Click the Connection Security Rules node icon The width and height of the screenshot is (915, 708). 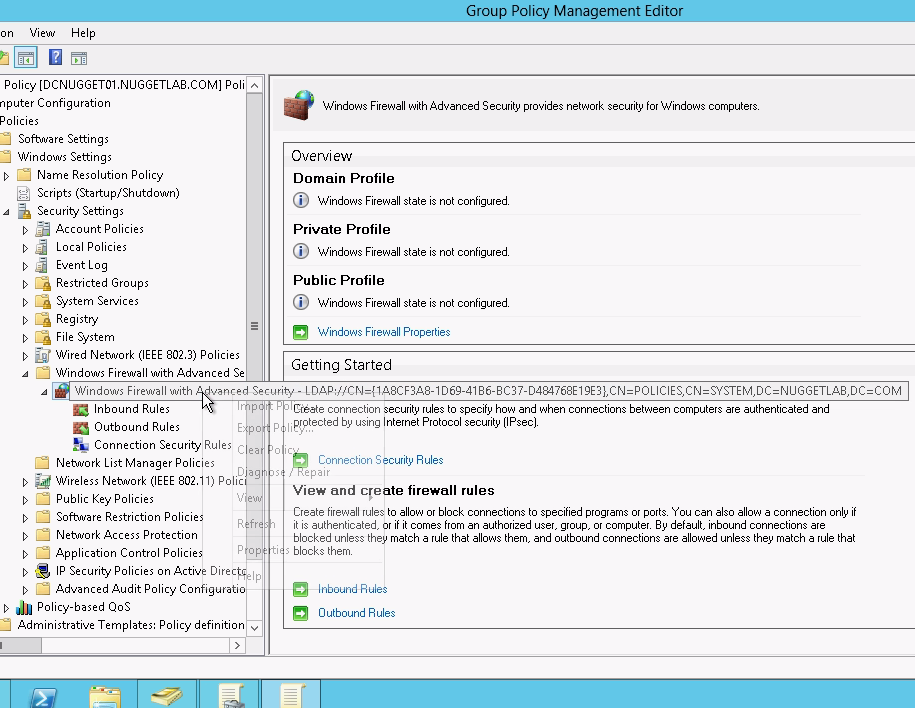[x=80, y=445]
